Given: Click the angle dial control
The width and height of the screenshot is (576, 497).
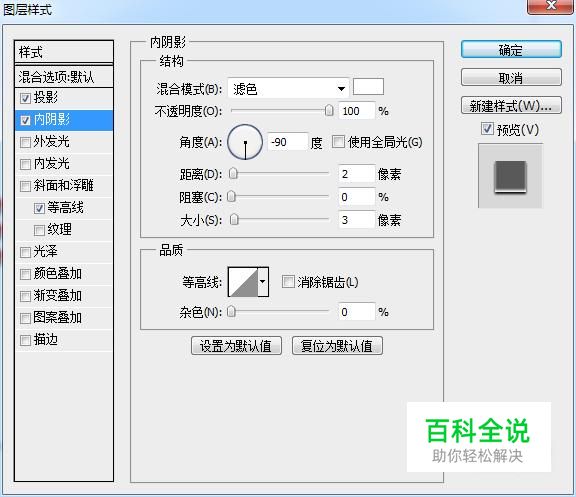Looking at the screenshot, I should [245, 142].
